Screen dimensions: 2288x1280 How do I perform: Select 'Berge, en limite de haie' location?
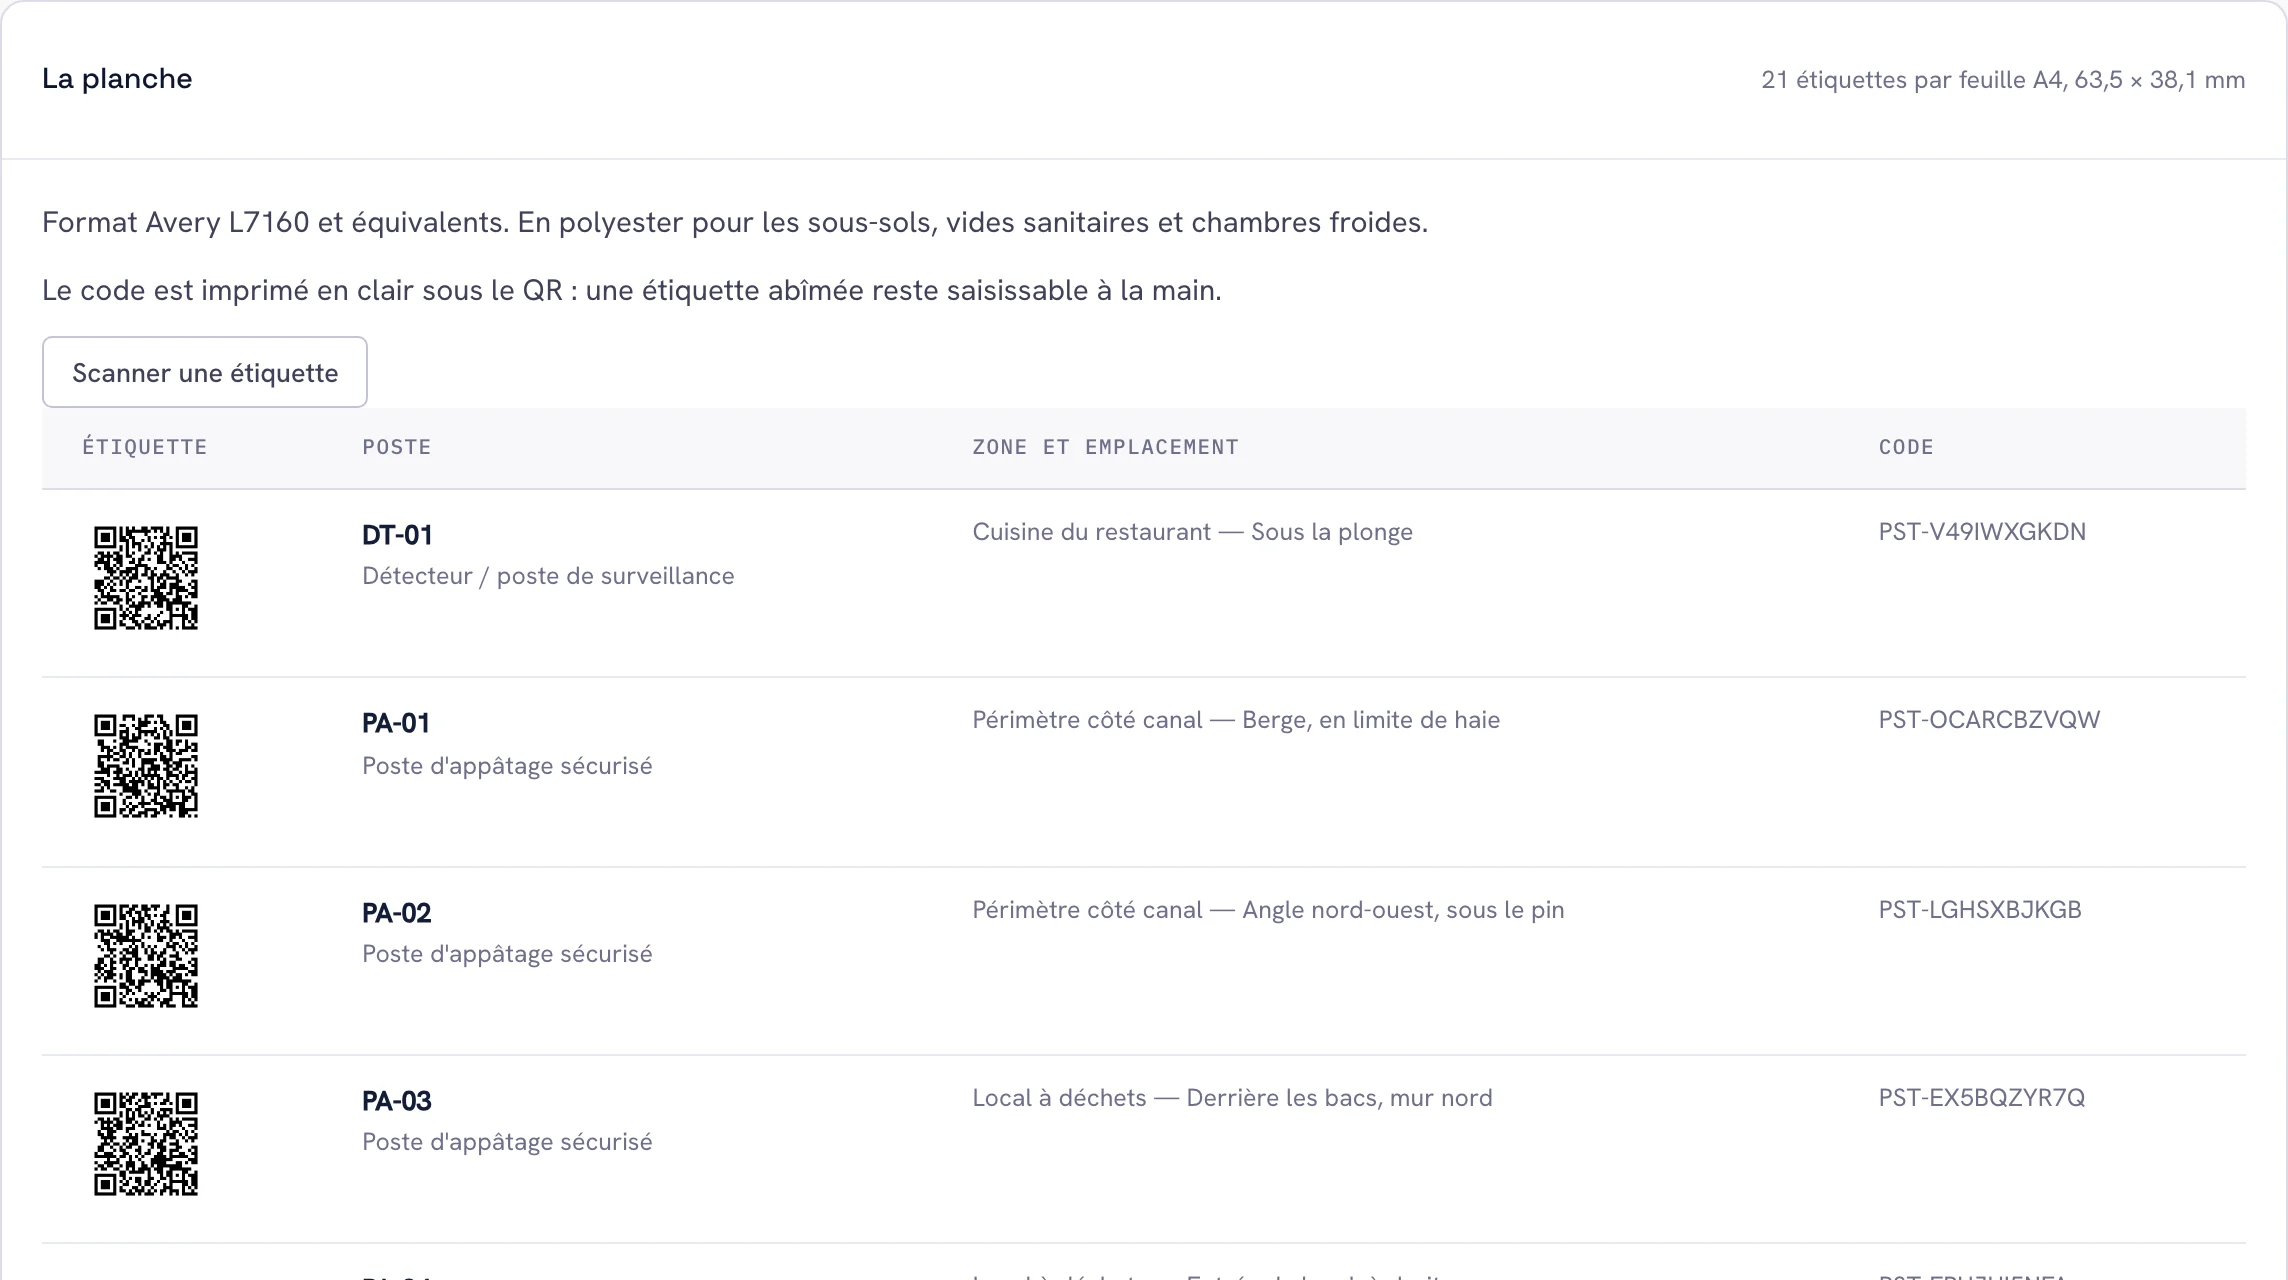[1371, 720]
